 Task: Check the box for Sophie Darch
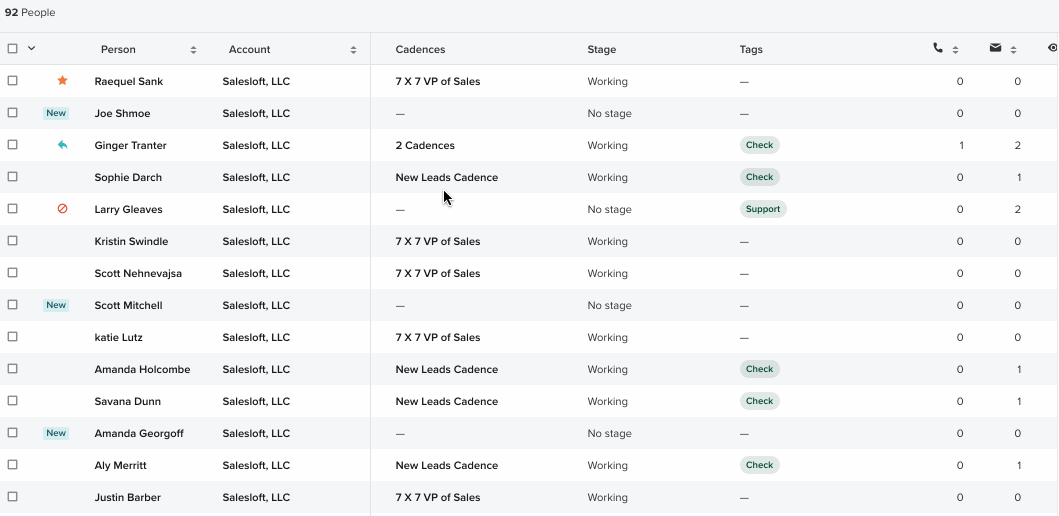13,177
